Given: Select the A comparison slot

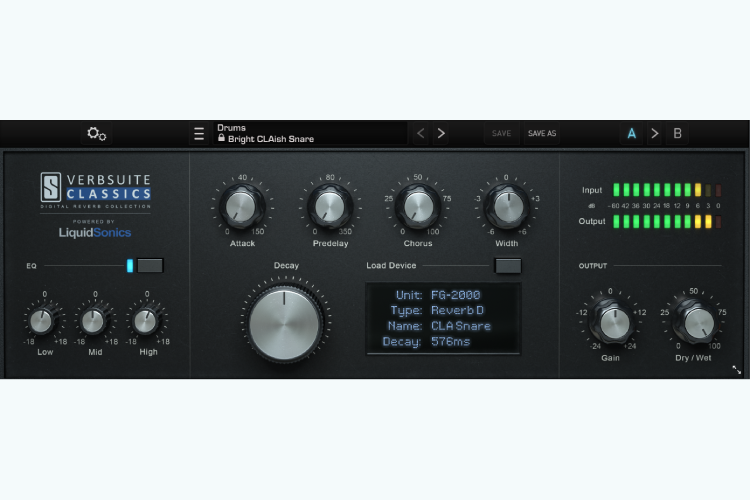Looking at the screenshot, I should (x=631, y=133).
